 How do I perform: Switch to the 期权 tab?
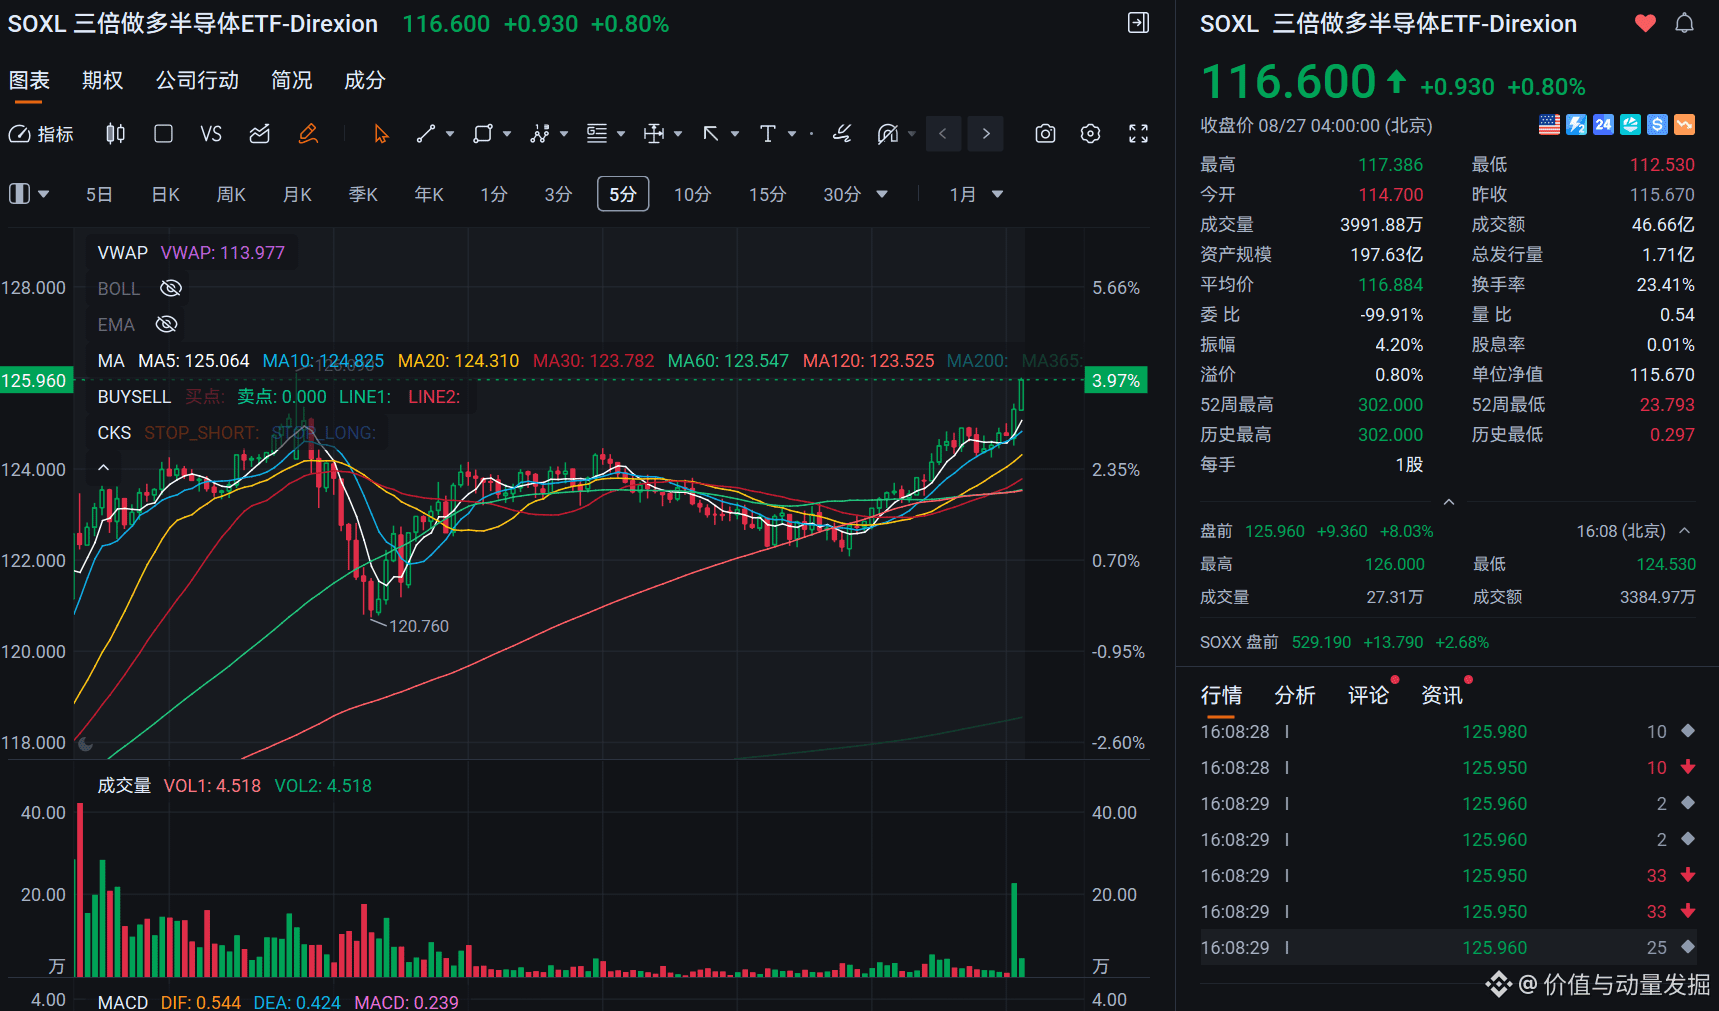(x=102, y=81)
